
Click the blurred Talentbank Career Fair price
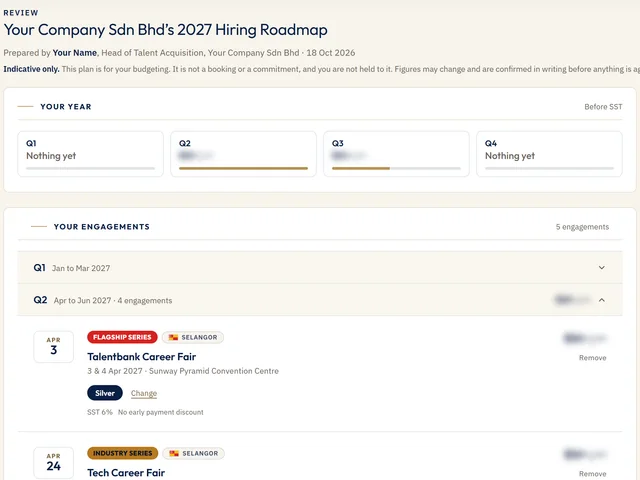click(585, 338)
